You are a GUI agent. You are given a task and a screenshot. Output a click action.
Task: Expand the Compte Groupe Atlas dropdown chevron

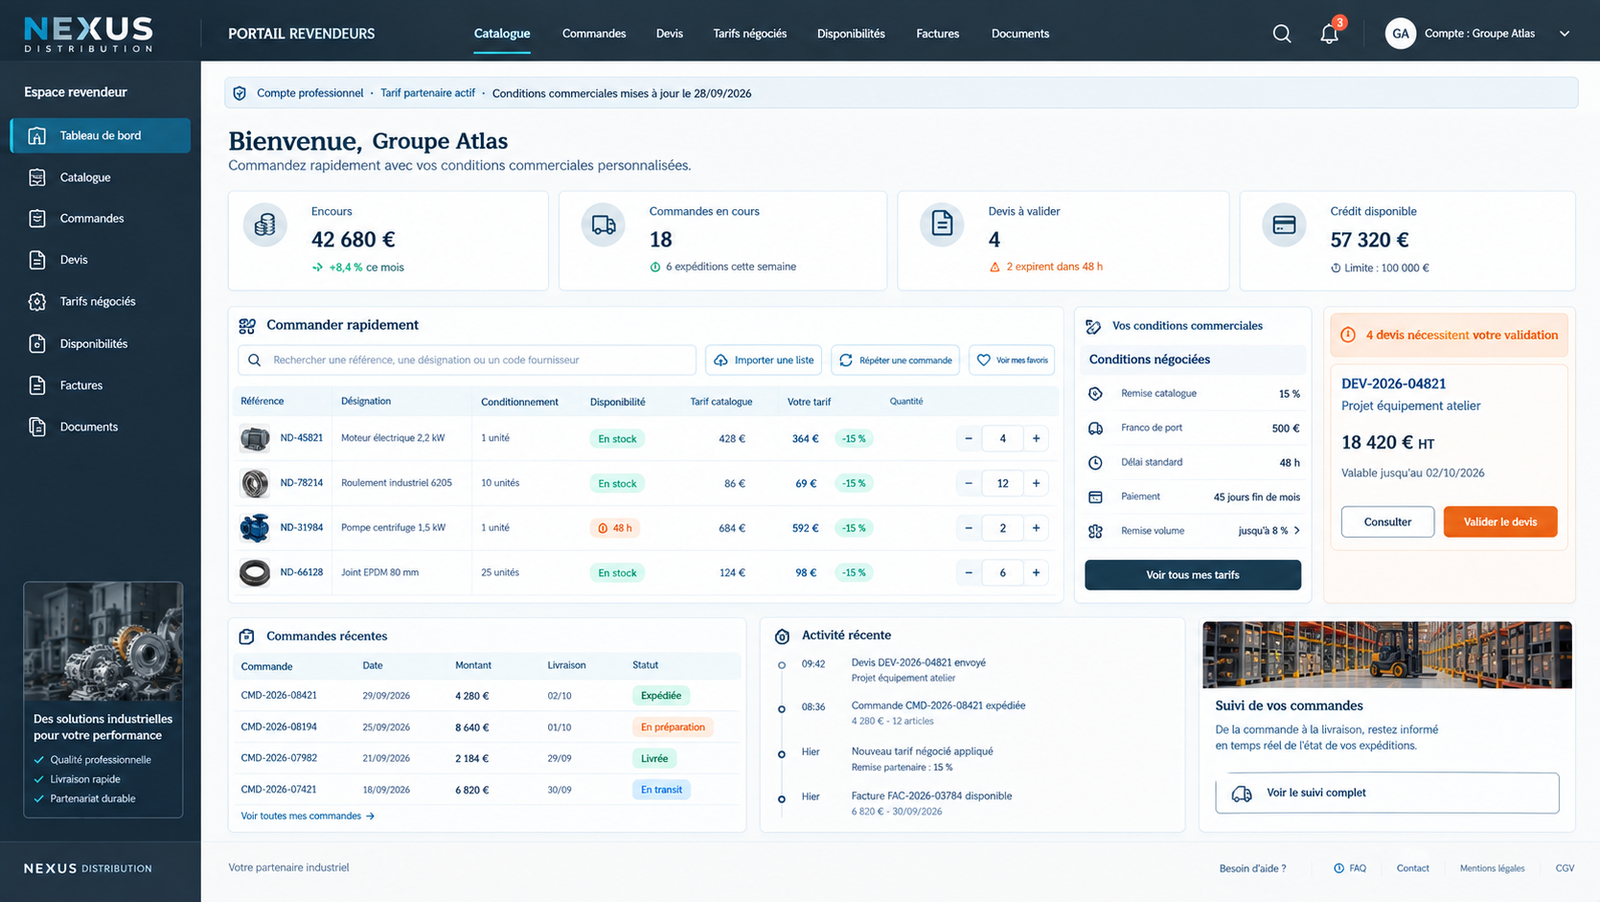click(x=1564, y=34)
